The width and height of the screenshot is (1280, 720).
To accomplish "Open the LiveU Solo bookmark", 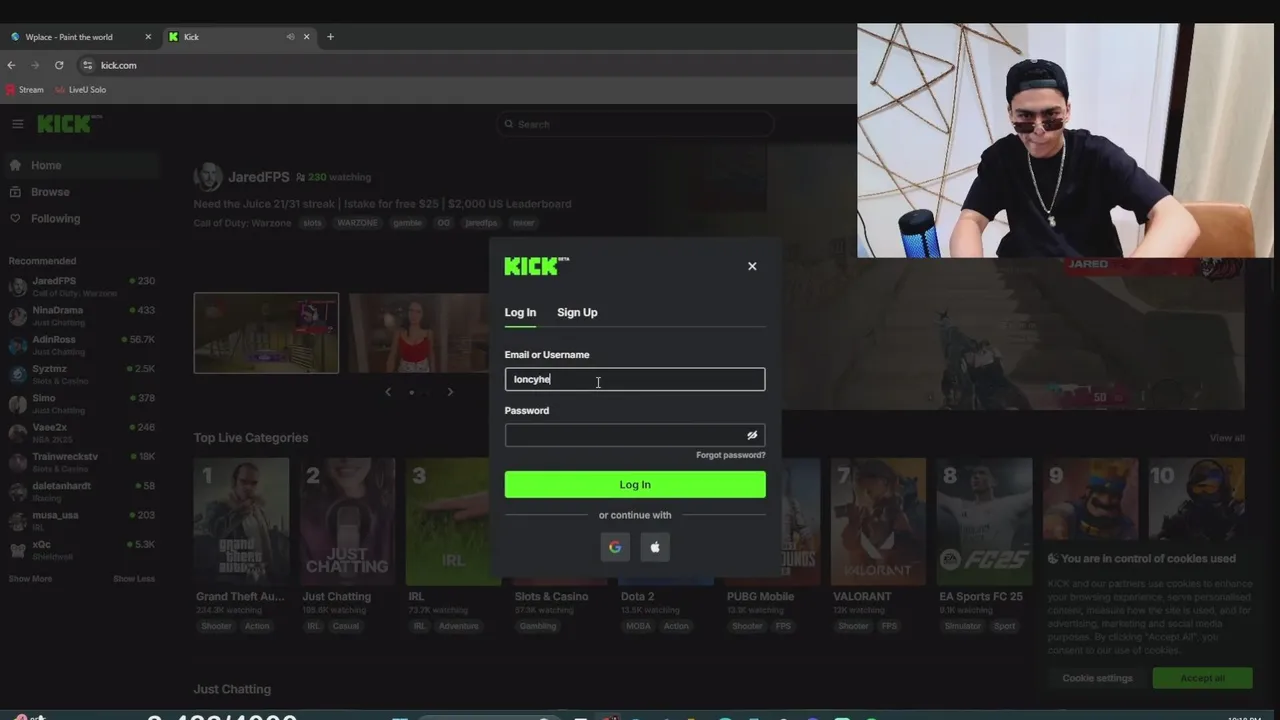I will [x=80, y=90].
